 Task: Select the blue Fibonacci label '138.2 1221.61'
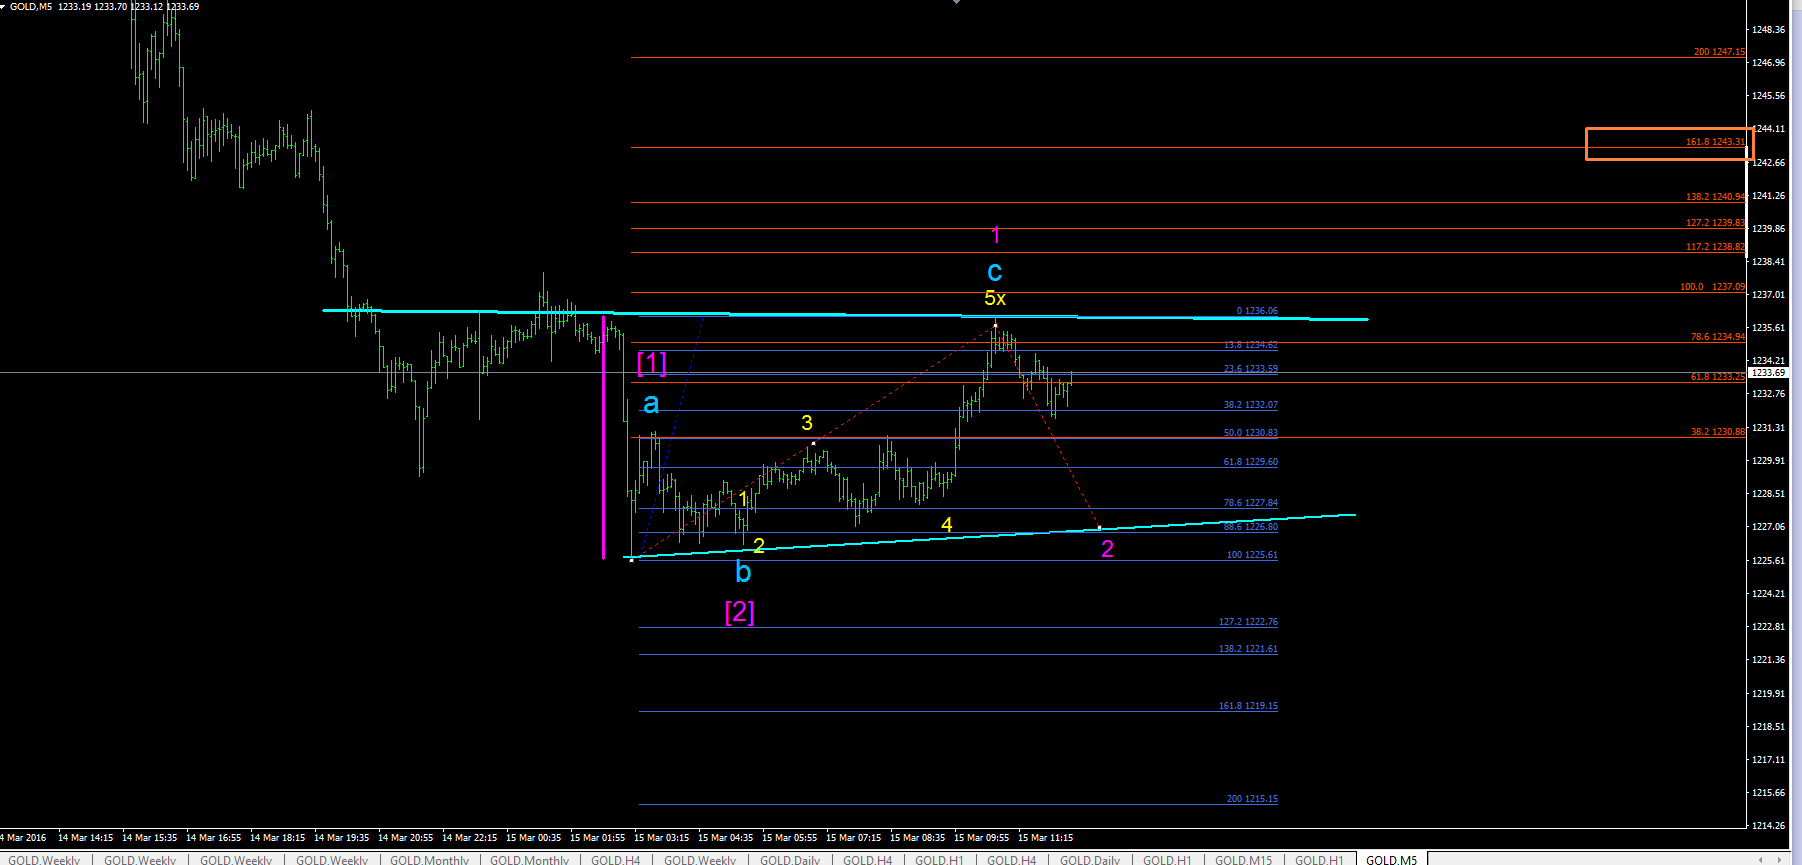click(1248, 649)
